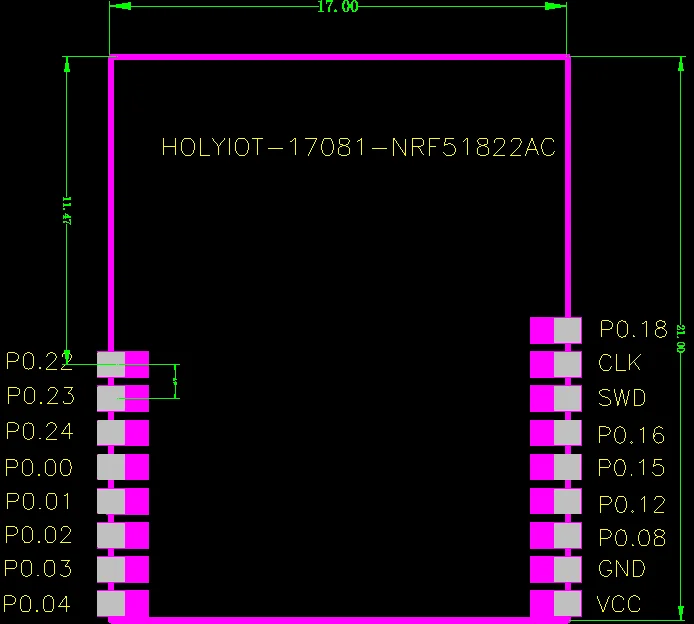Viewport: 694px width, 624px height.
Task: Pick the pad beside GND
Action: point(556,569)
